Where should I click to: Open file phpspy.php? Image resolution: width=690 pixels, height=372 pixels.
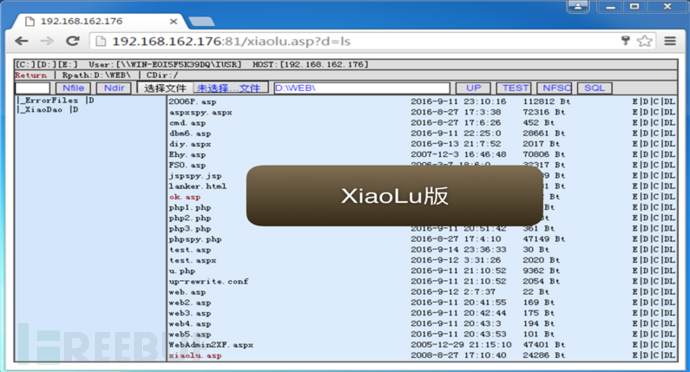click(195, 239)
